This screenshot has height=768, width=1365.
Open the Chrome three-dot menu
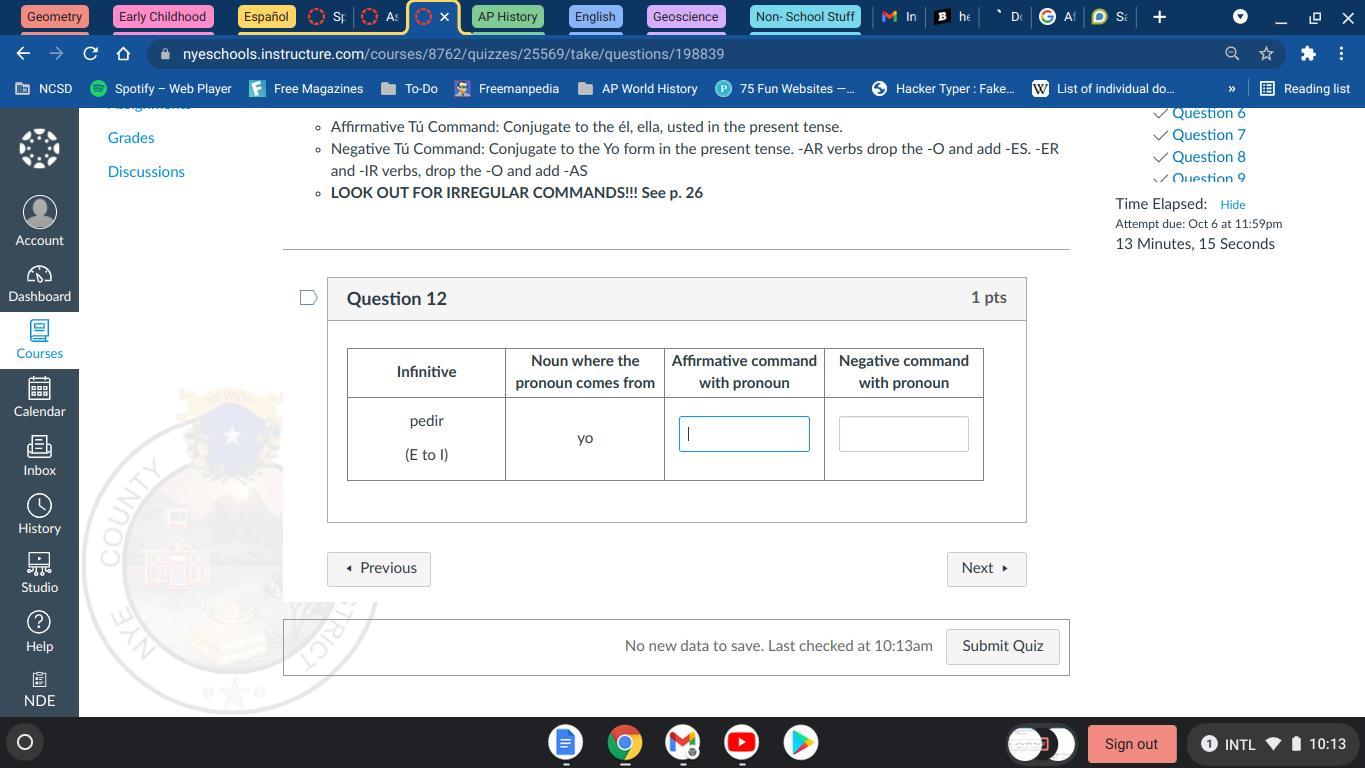(1341, 54)
